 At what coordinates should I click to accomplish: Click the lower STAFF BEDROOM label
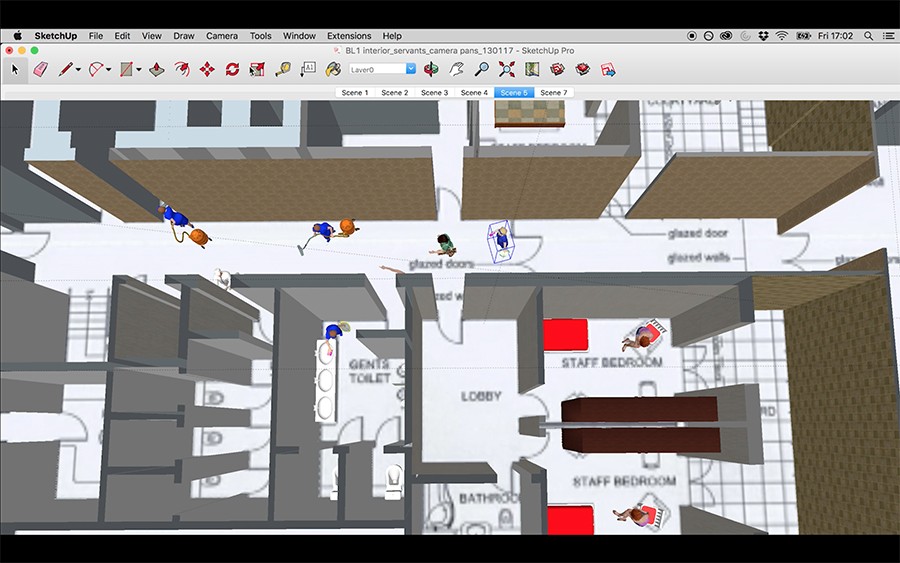(x=624, y=481)
